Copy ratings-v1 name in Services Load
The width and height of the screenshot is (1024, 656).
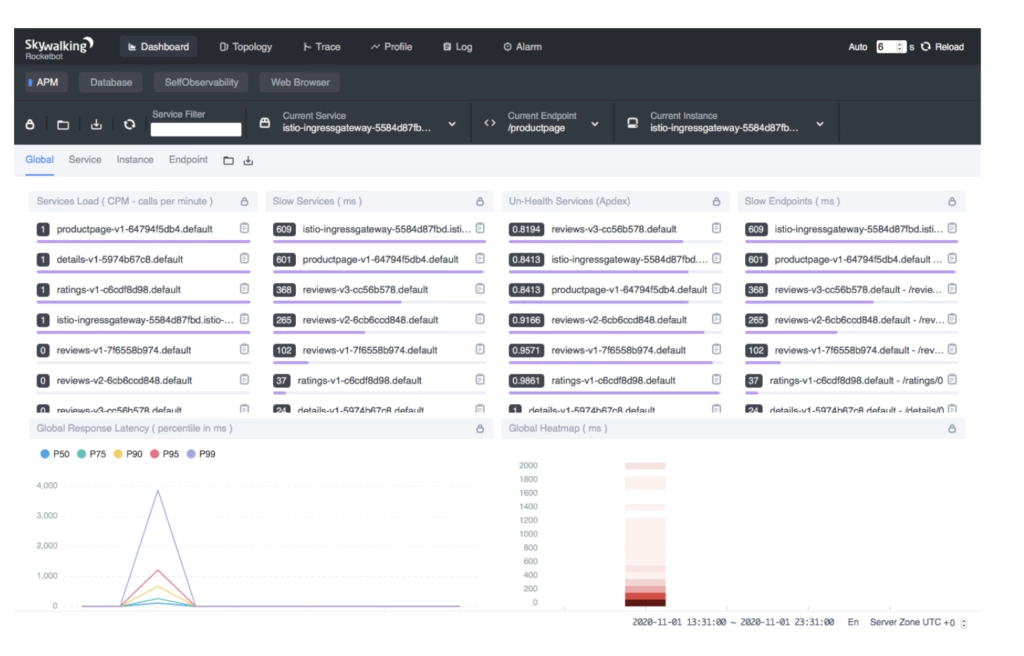point(244,289)
